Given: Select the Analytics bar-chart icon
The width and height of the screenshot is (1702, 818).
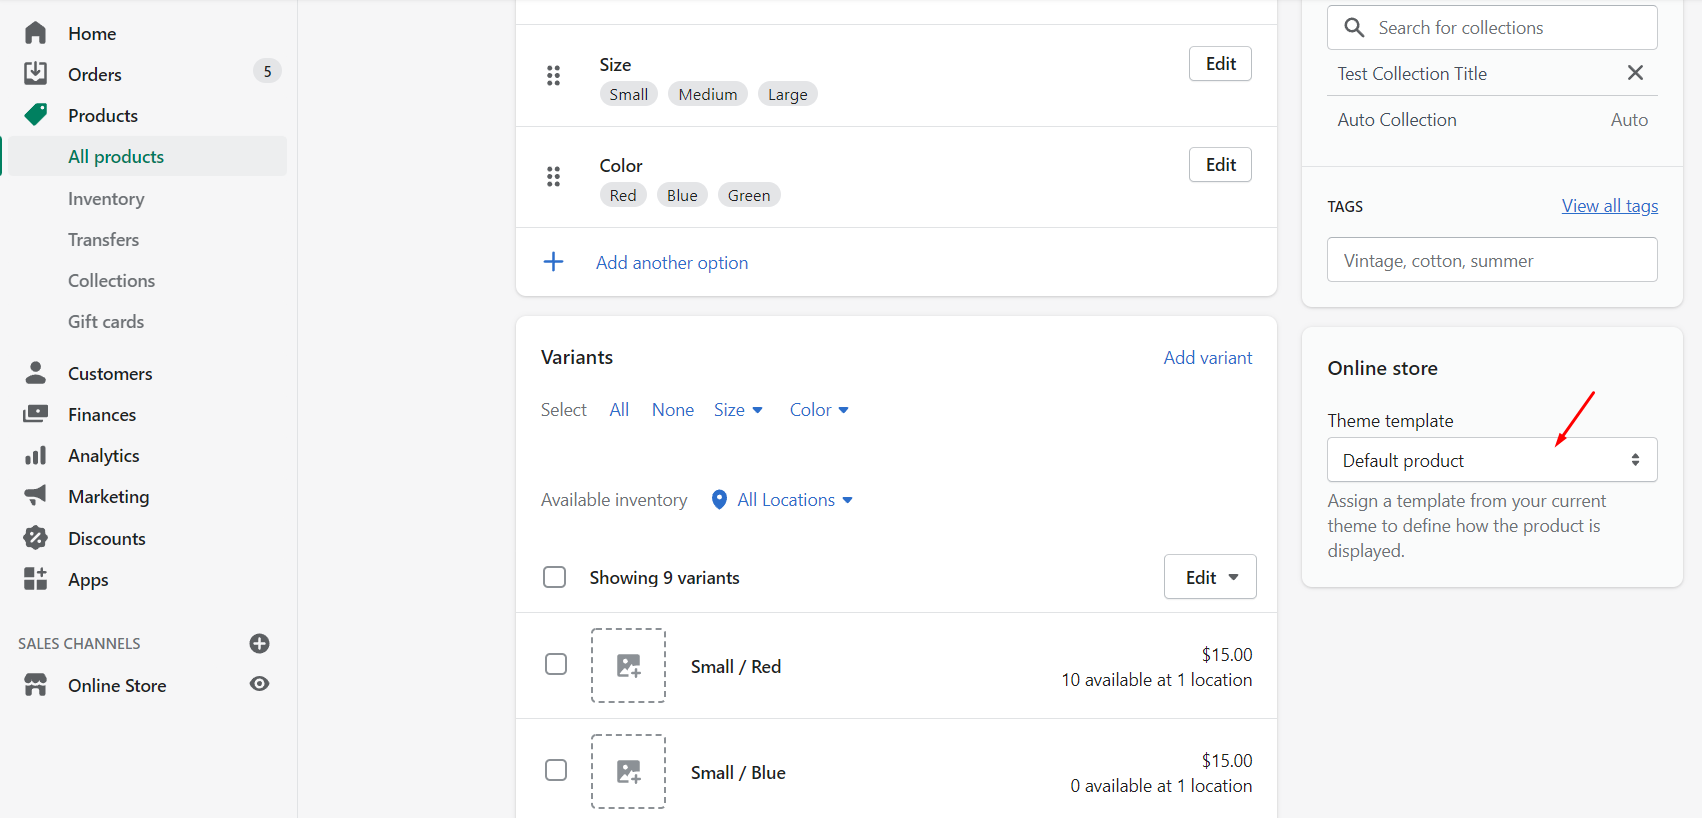Looking at the screenshot, I should click(x=35, y=455).
